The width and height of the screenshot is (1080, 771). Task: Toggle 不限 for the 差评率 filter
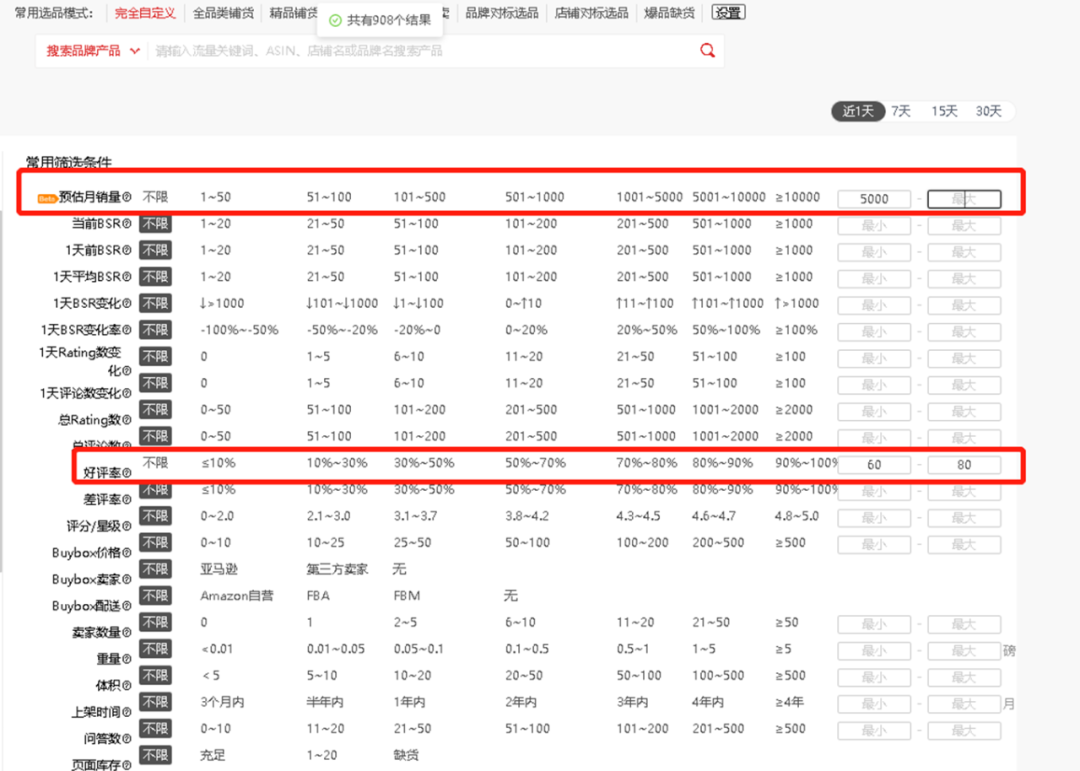tap(155, 490)
